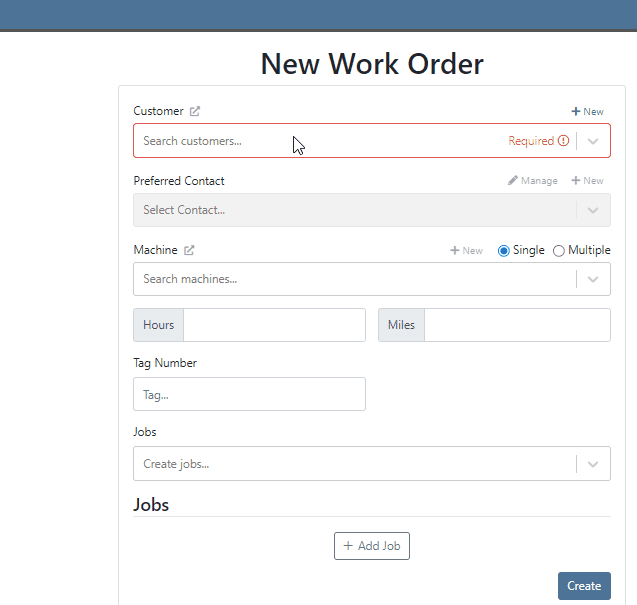Expand the Search machines dropdown chevron
The image size is (637, 605).
593,279
